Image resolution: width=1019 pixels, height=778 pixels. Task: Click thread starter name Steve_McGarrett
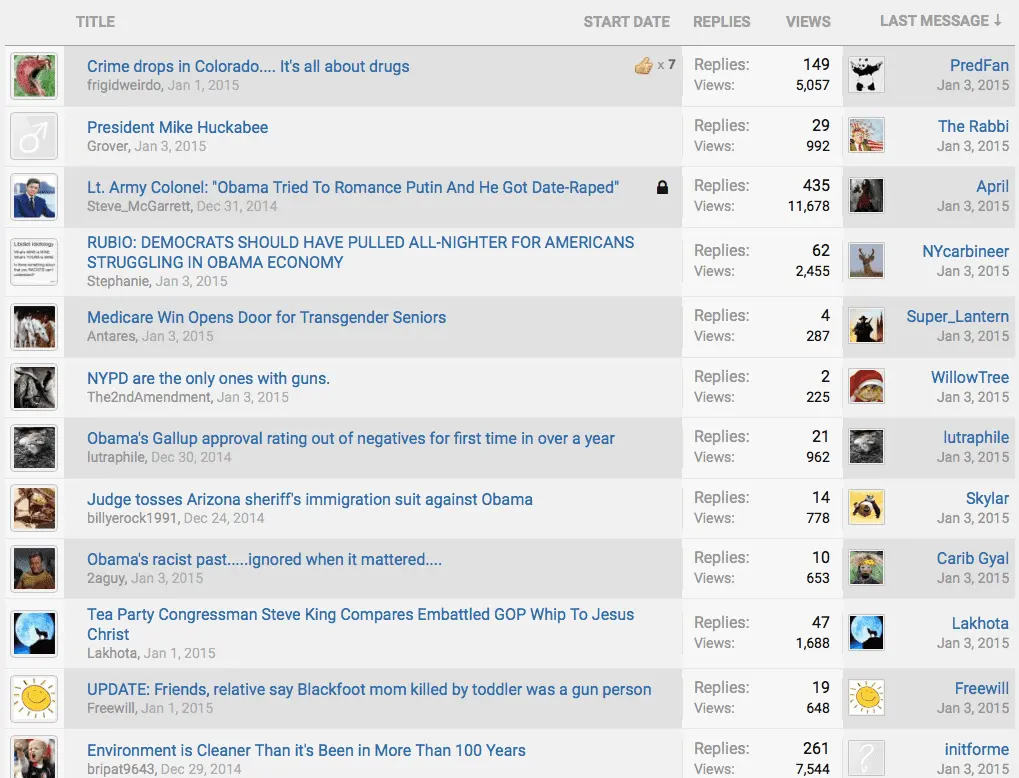(139, 206)
